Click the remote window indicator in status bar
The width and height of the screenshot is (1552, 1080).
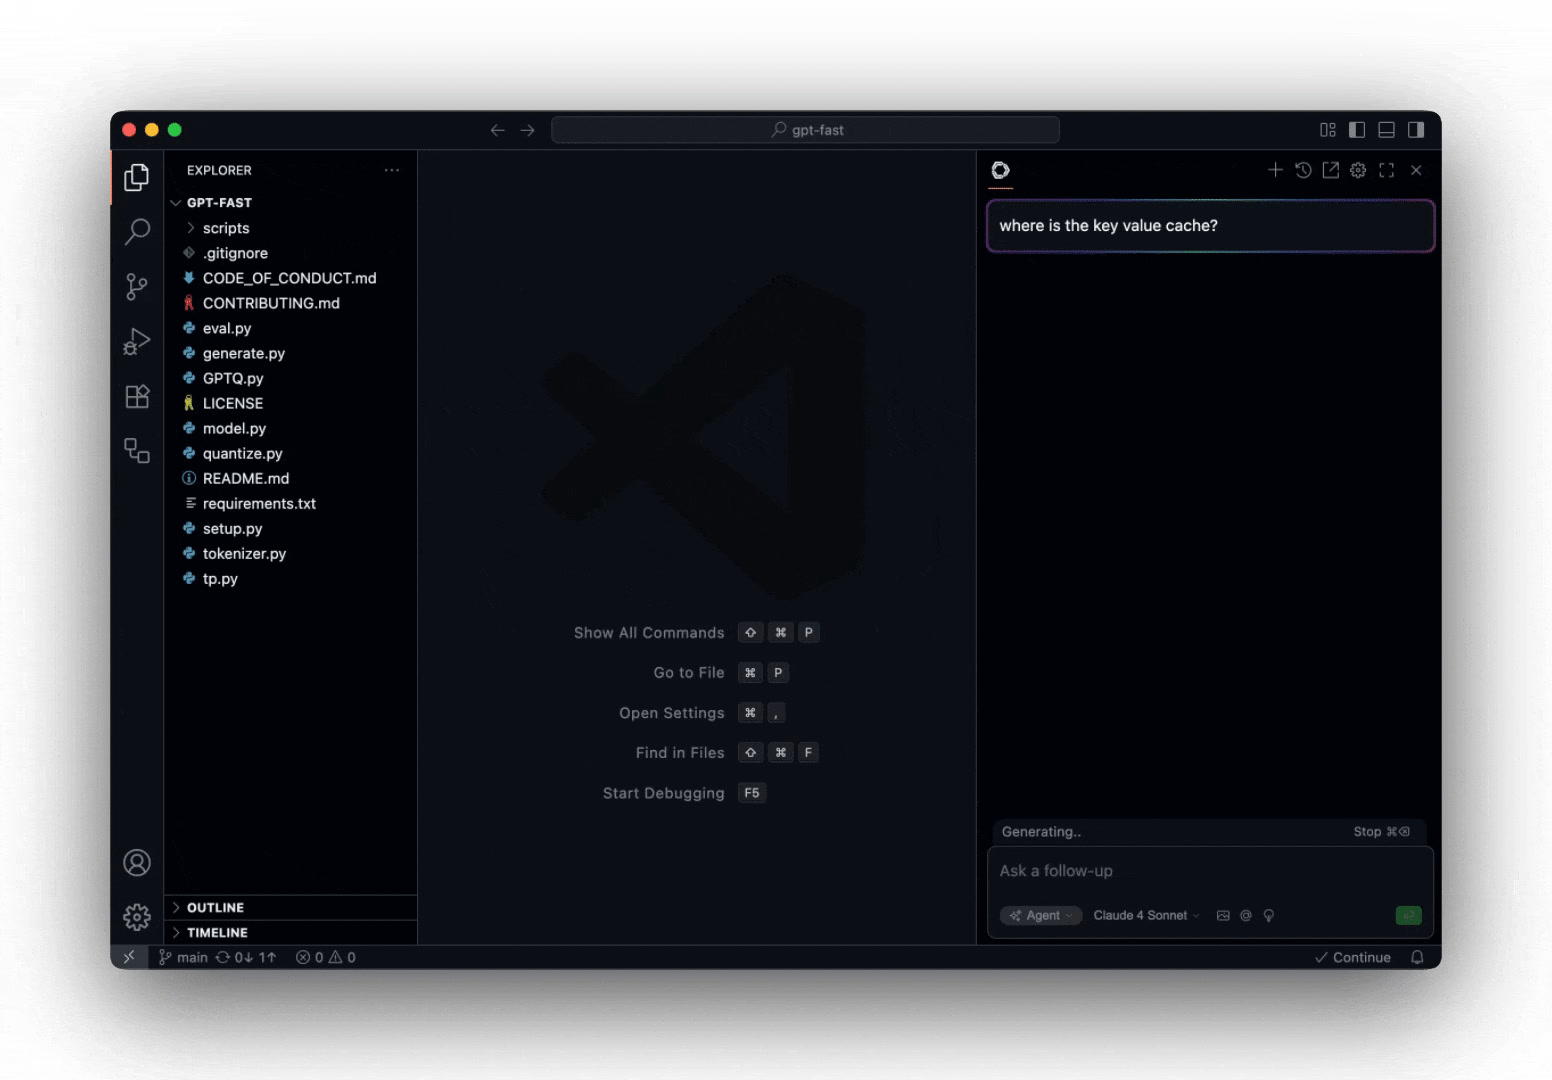(129, 957)
